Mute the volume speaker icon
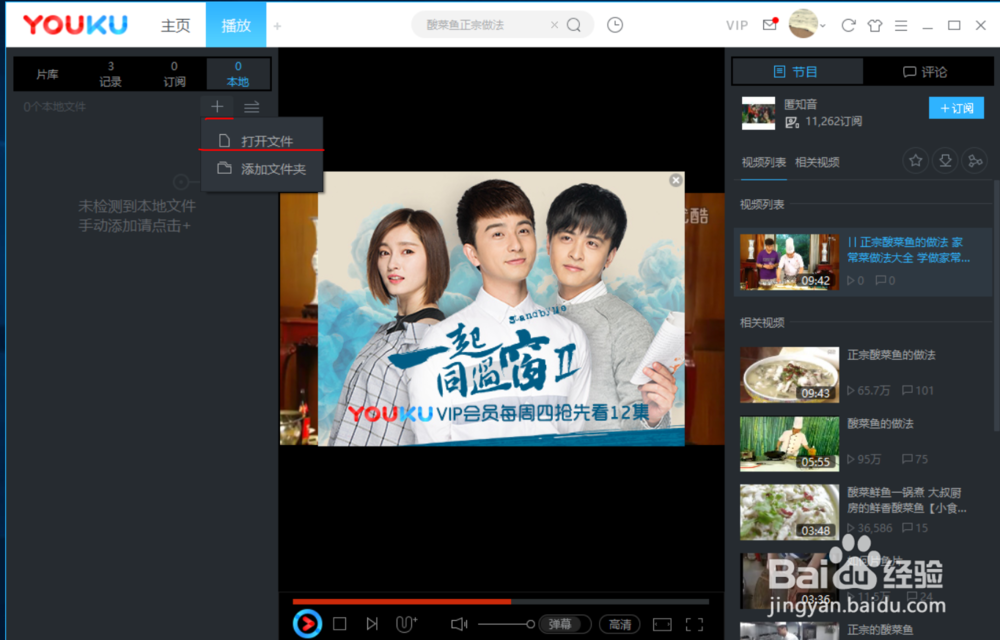This screenshot has width=1000, height=640. [459, 624]
